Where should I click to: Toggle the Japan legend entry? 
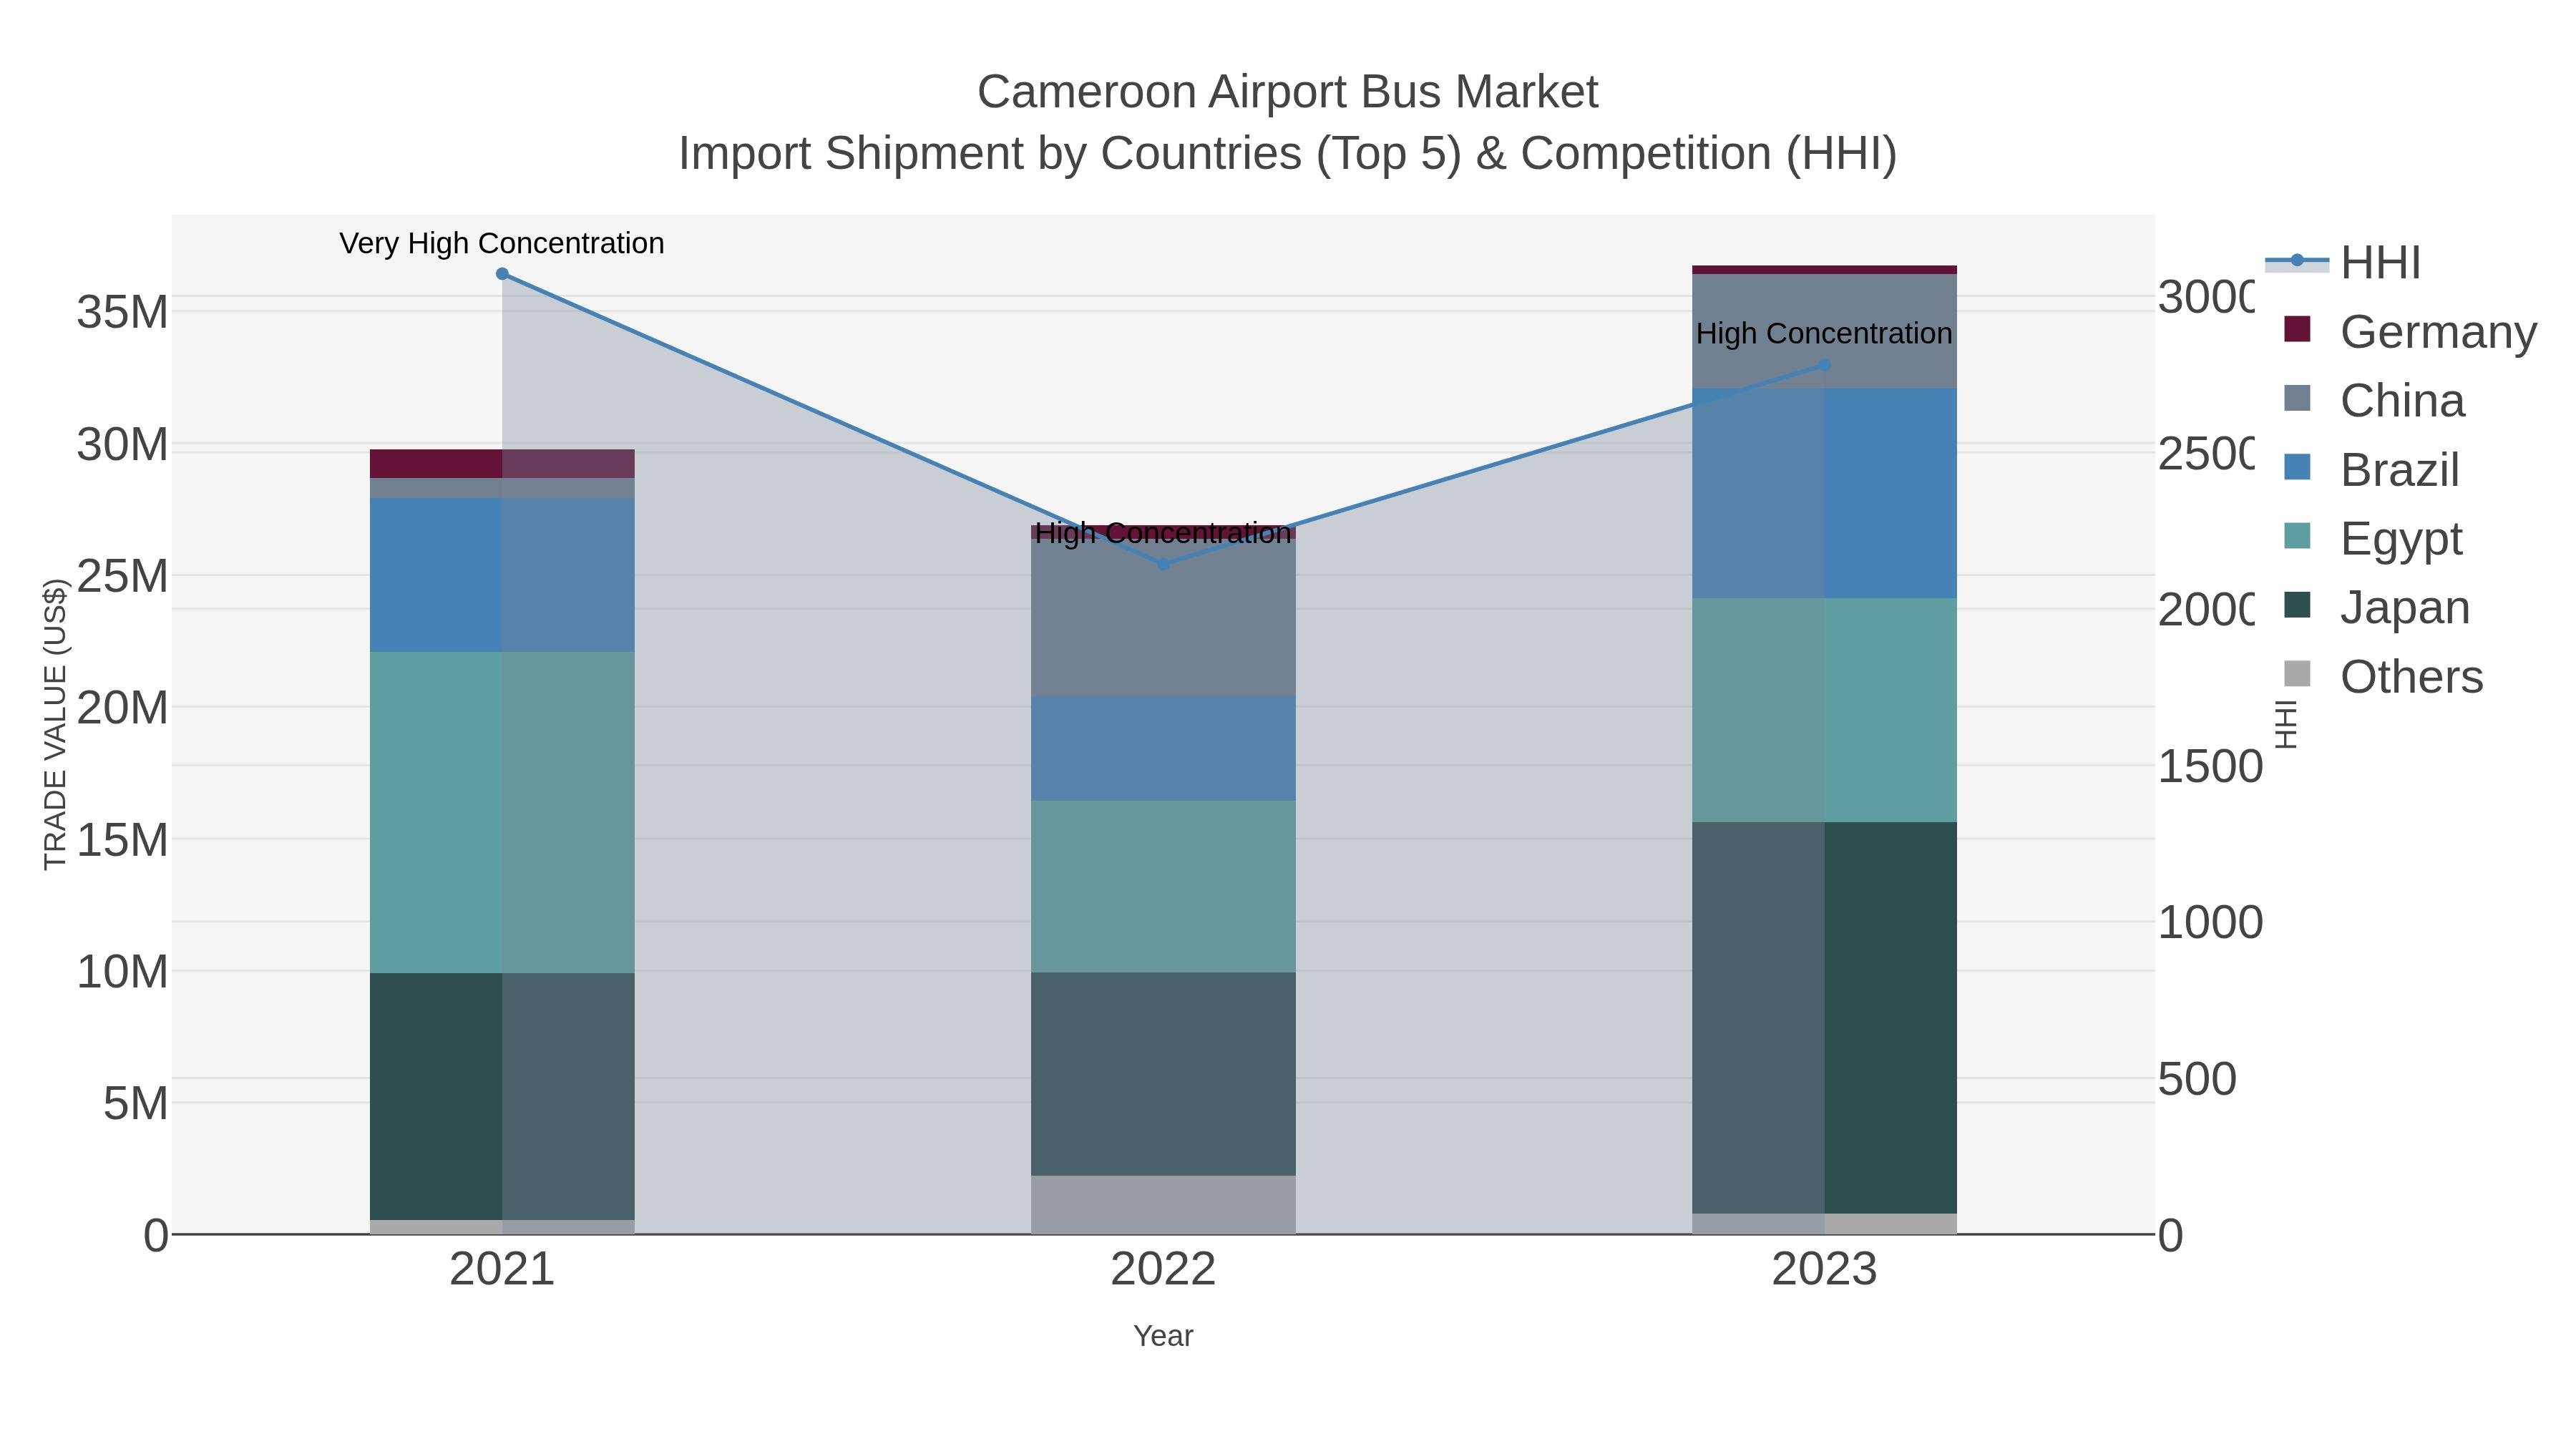[x=2377, y=607]
